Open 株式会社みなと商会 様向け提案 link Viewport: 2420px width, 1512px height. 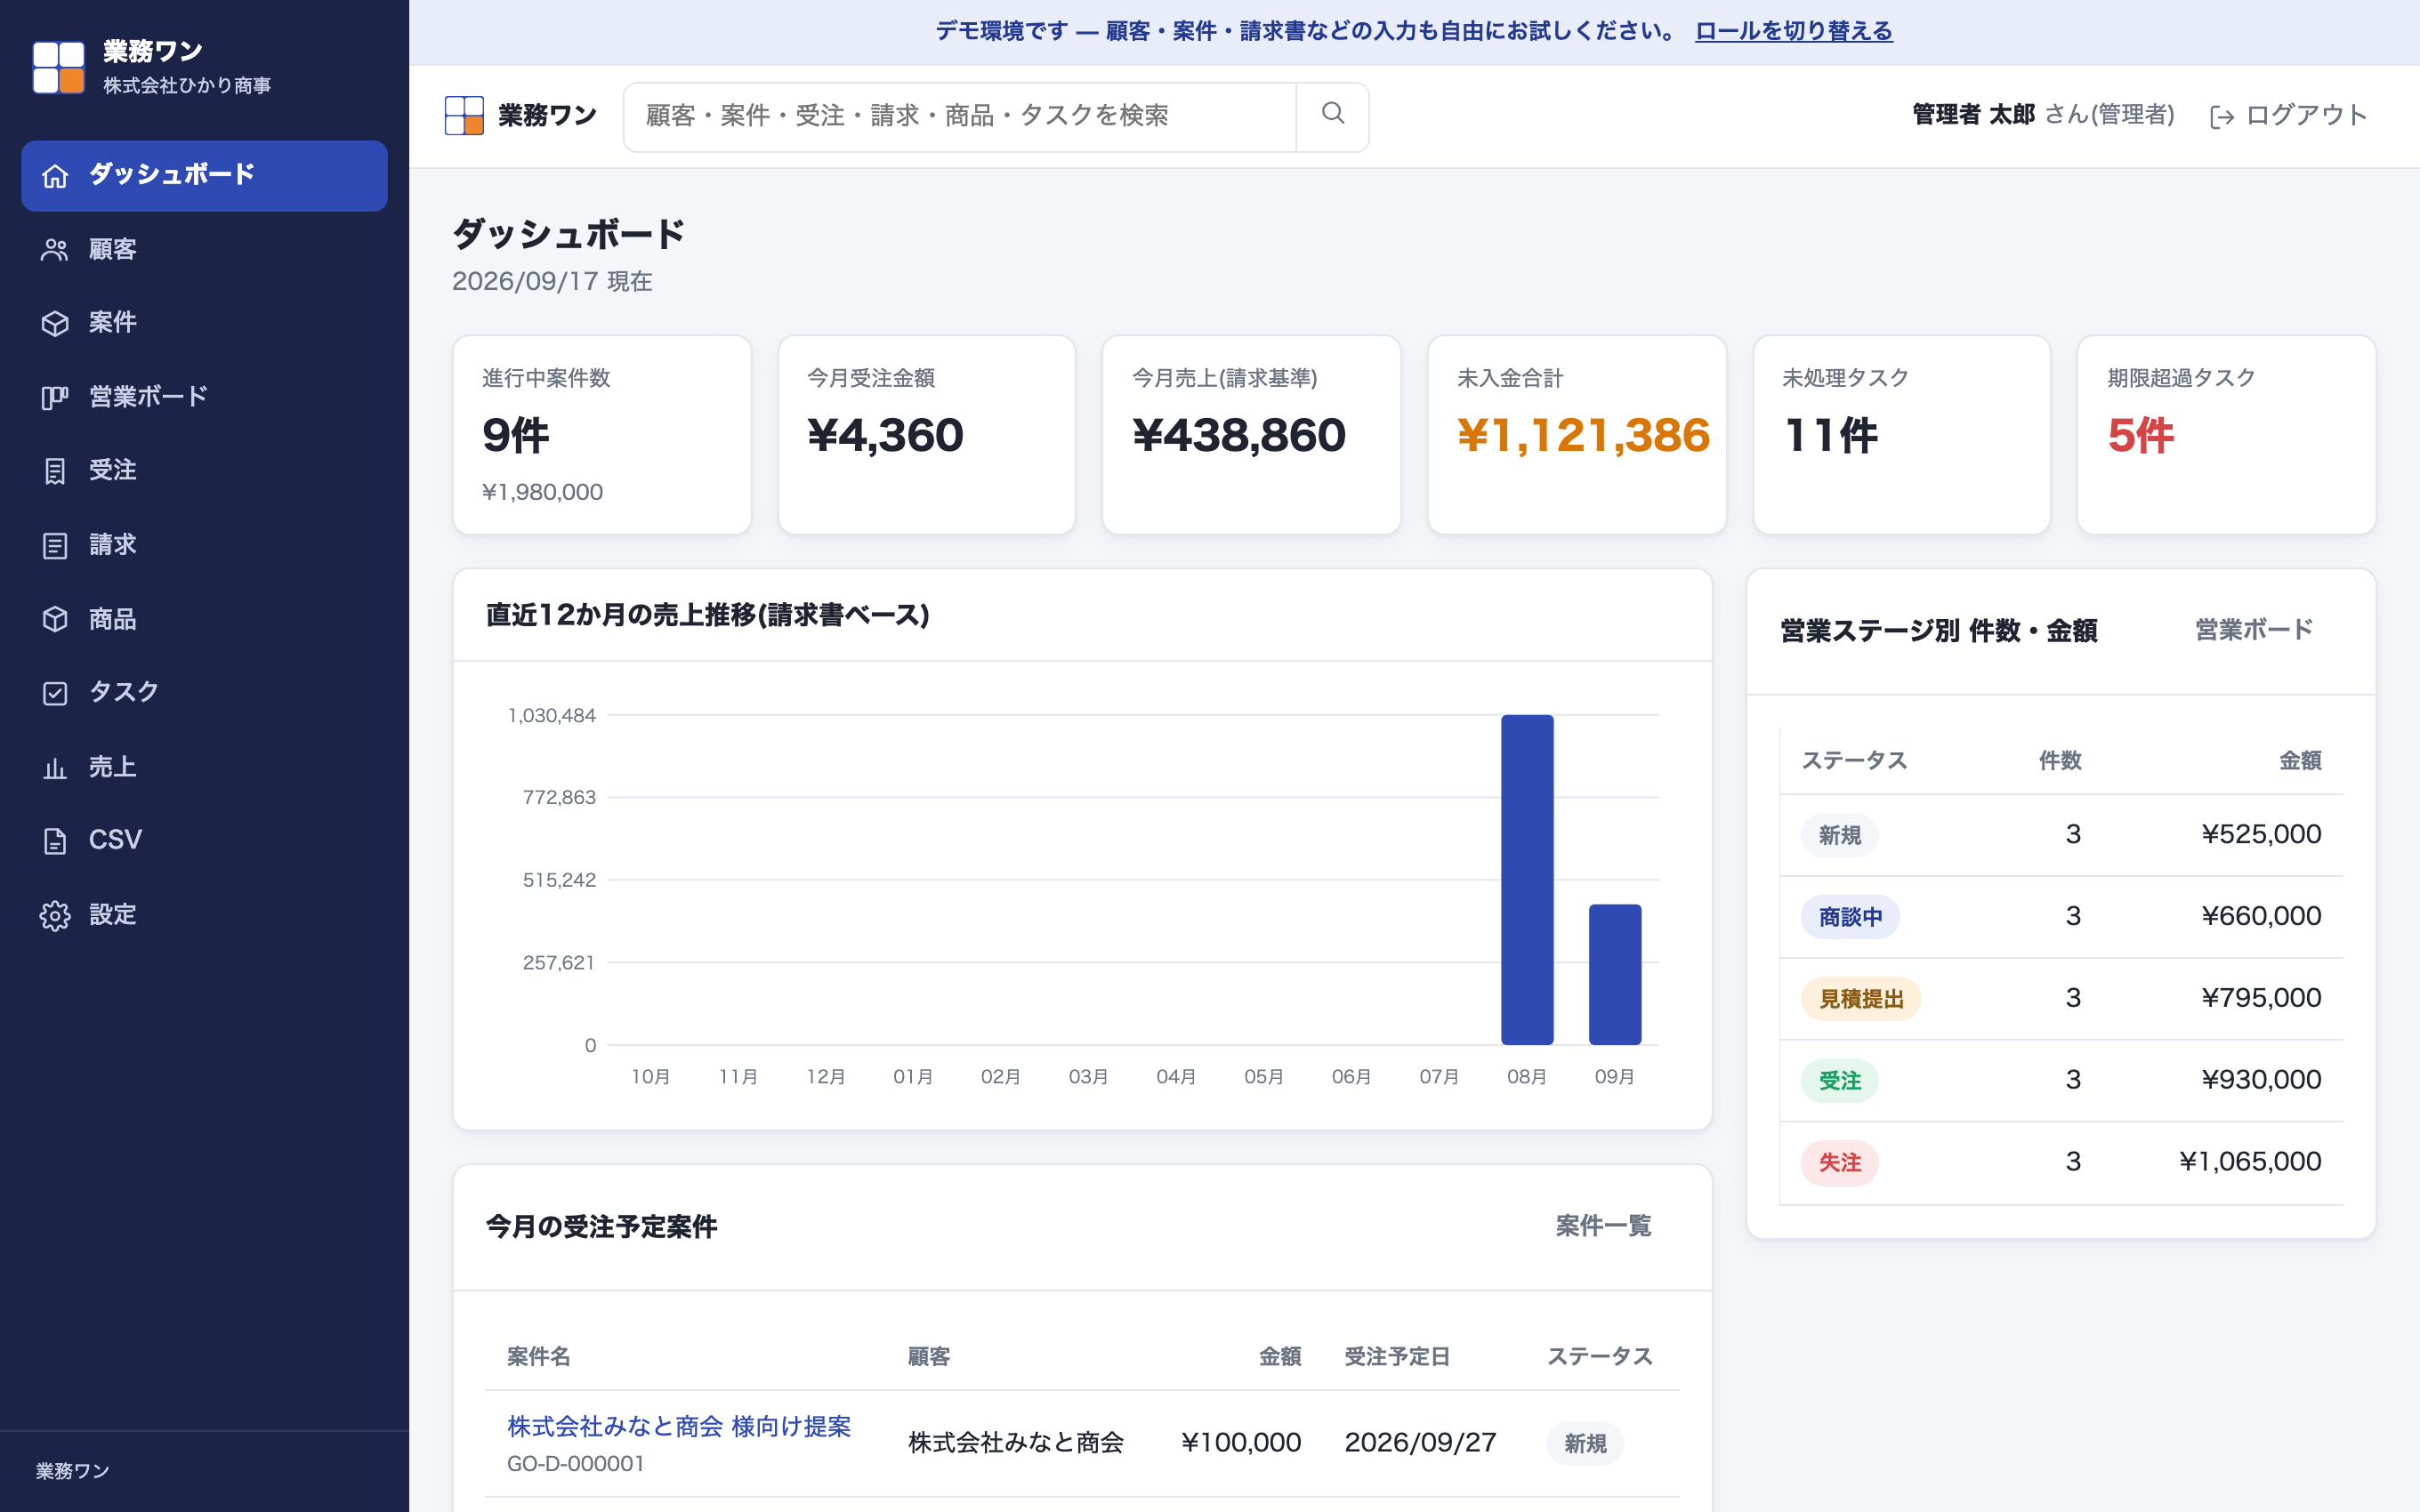(679, 1426)
